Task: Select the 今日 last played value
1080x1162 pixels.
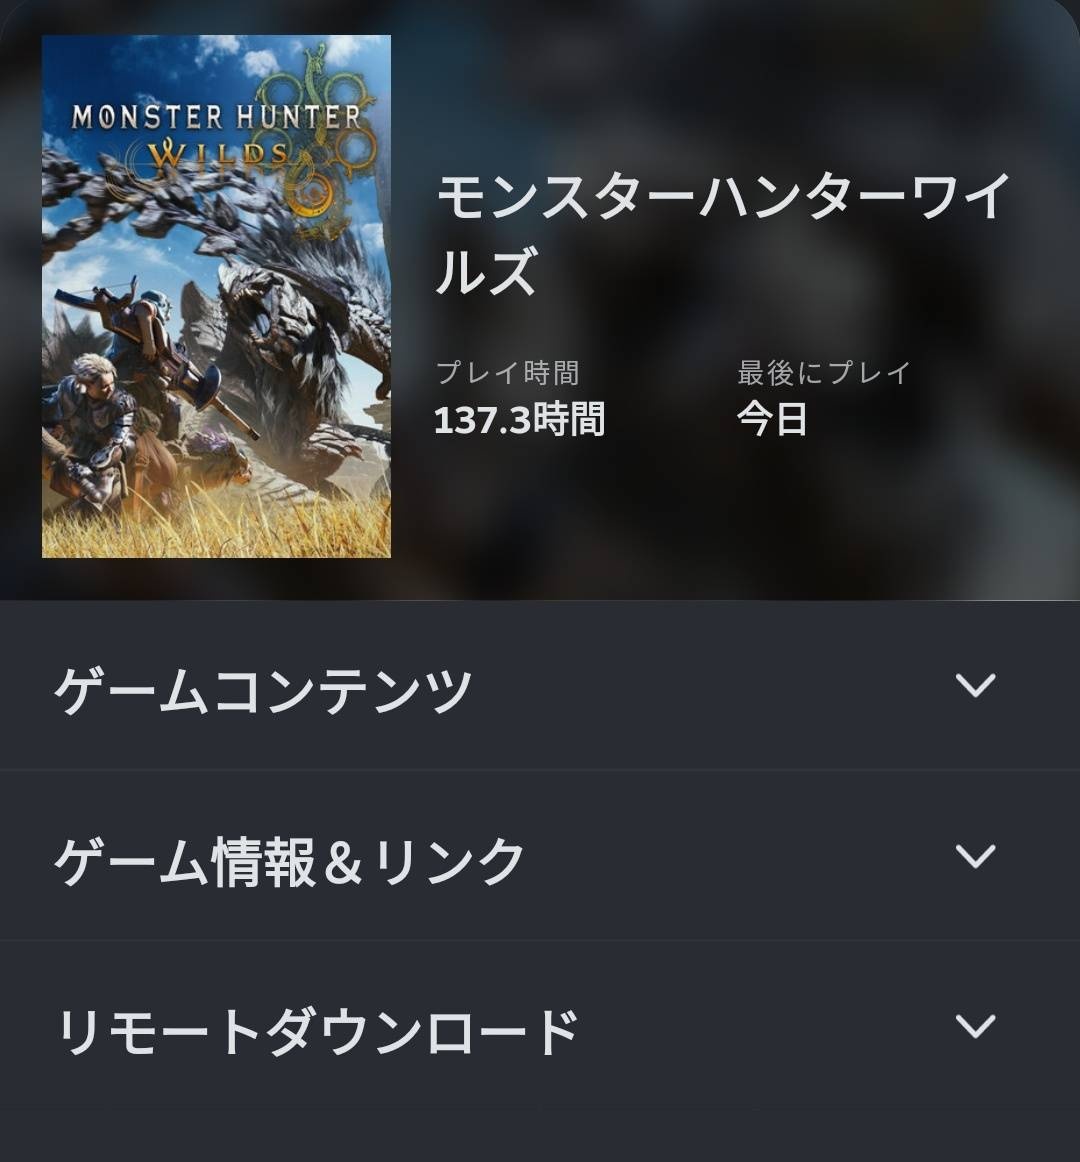Action: [x=772, y=419]
